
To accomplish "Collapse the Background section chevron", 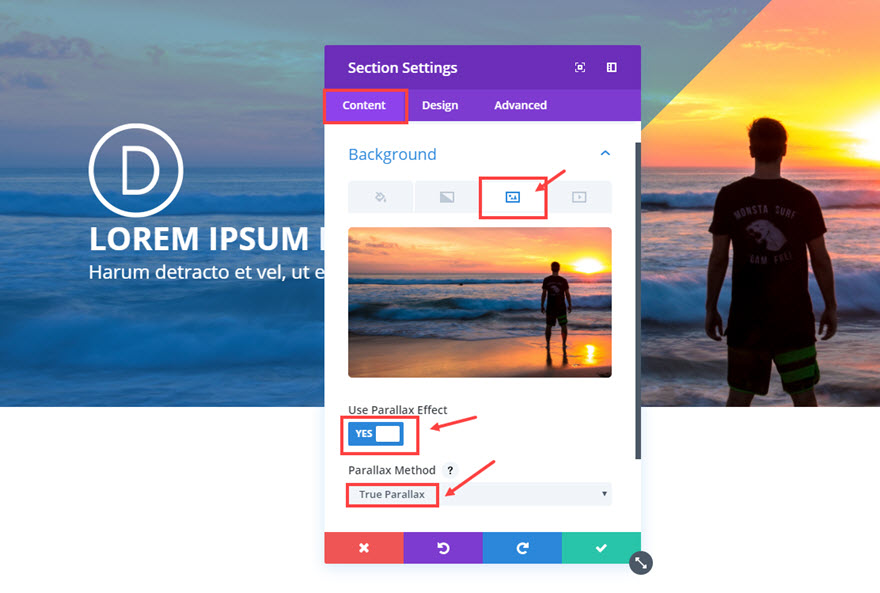I will [x=605, y=153].
